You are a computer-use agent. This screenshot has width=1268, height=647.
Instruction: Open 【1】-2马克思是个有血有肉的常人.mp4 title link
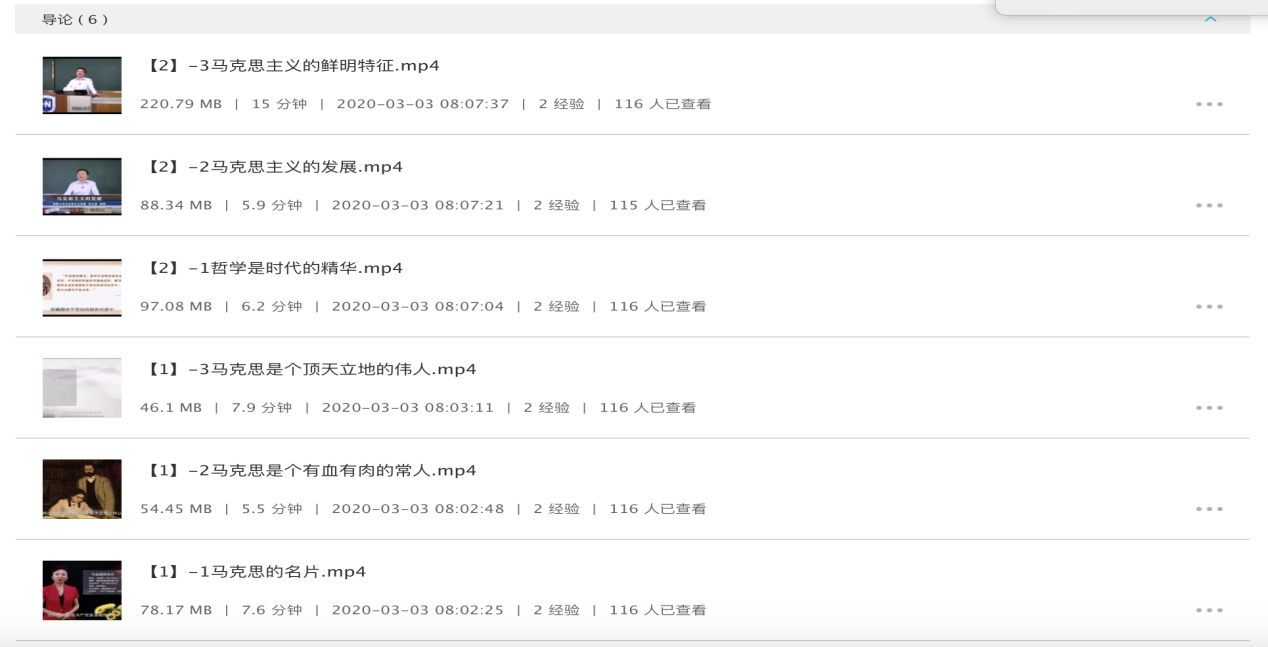pyautogui.click(x=311, y=470)
